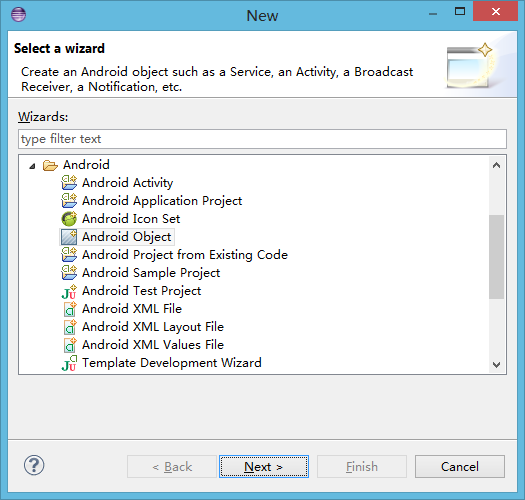Image resolution: width=525 pixels, height=500 pixels.
Task: Collapse the Android folder tree node
Action: (x=32, y=165)
